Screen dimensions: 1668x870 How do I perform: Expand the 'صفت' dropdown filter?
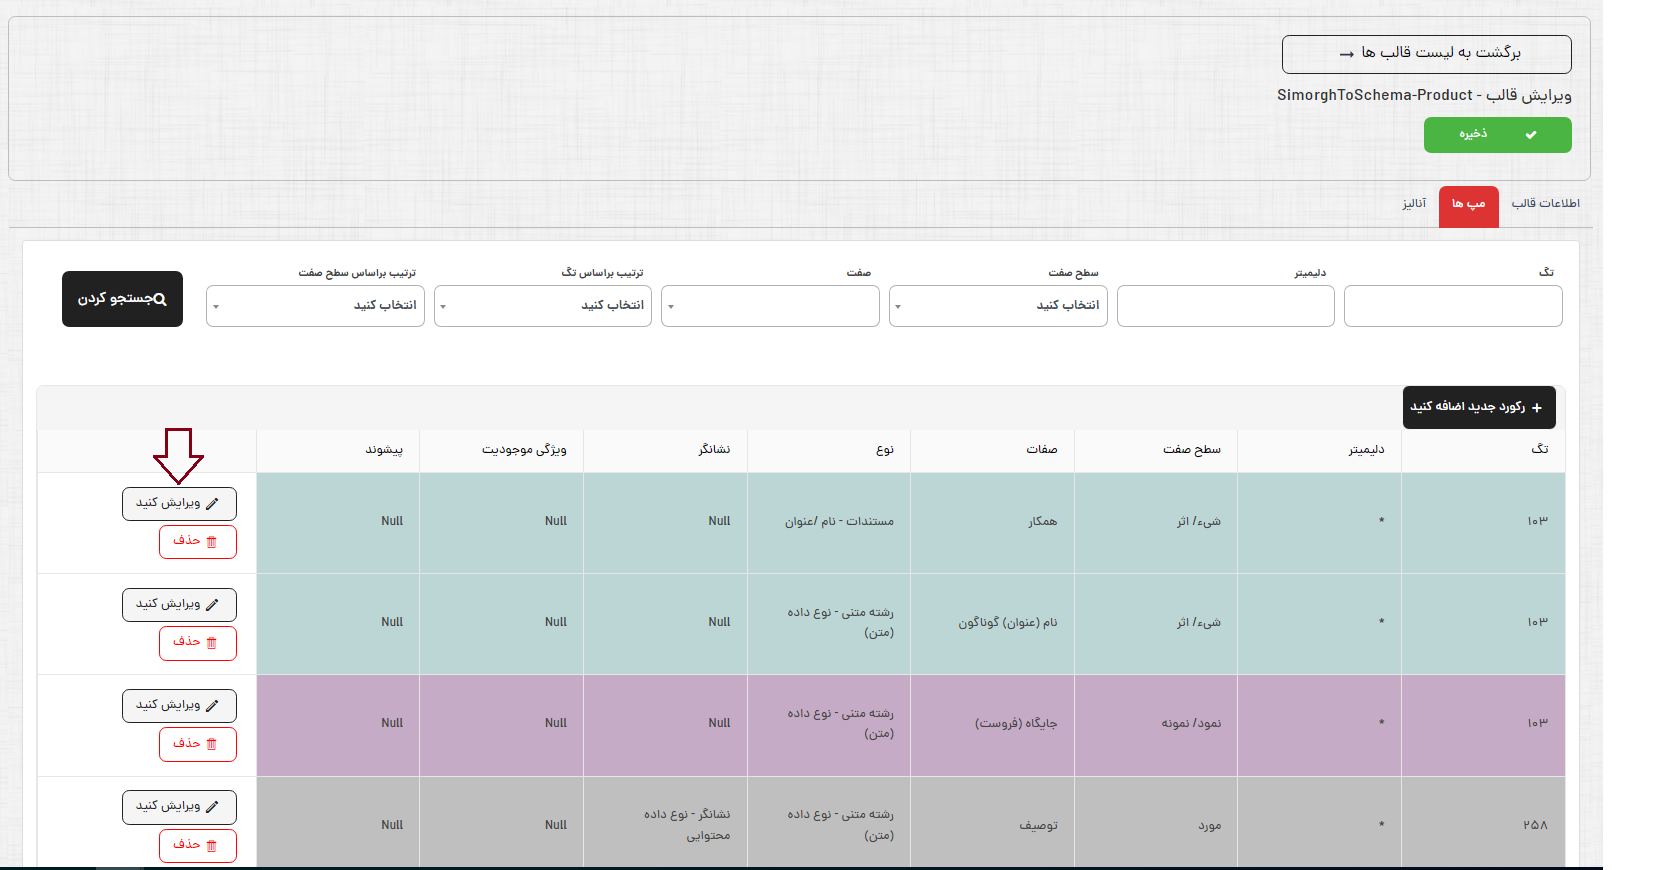770,306
